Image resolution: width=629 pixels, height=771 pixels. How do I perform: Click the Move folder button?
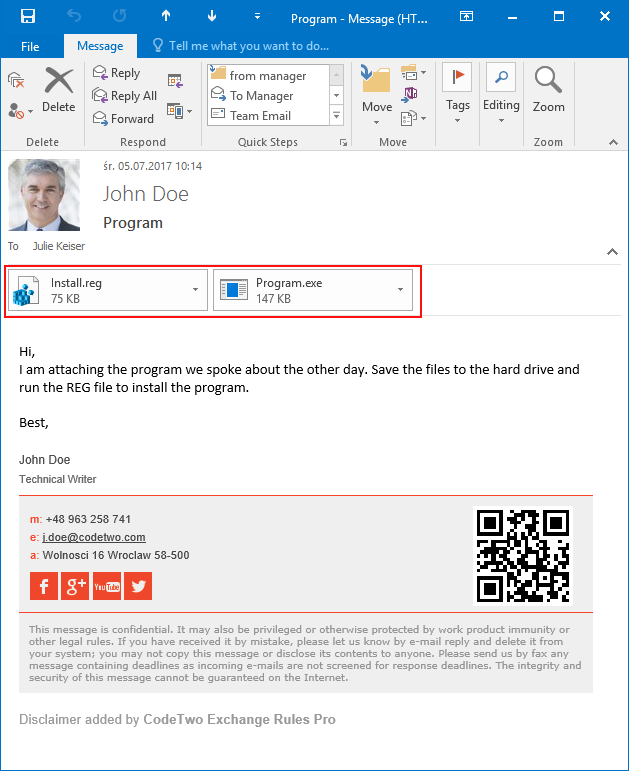377,94
